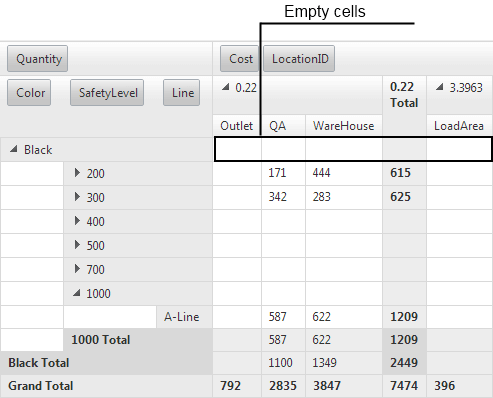Click QA value 587 in 1000 Total row
The width and height of the screenshot is (493, 398).
[283, 340]
